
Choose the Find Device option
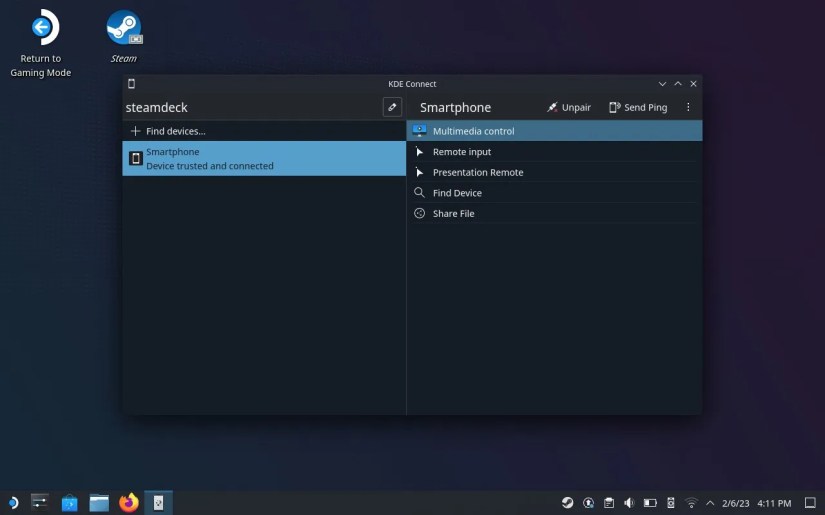coord(554,193)
